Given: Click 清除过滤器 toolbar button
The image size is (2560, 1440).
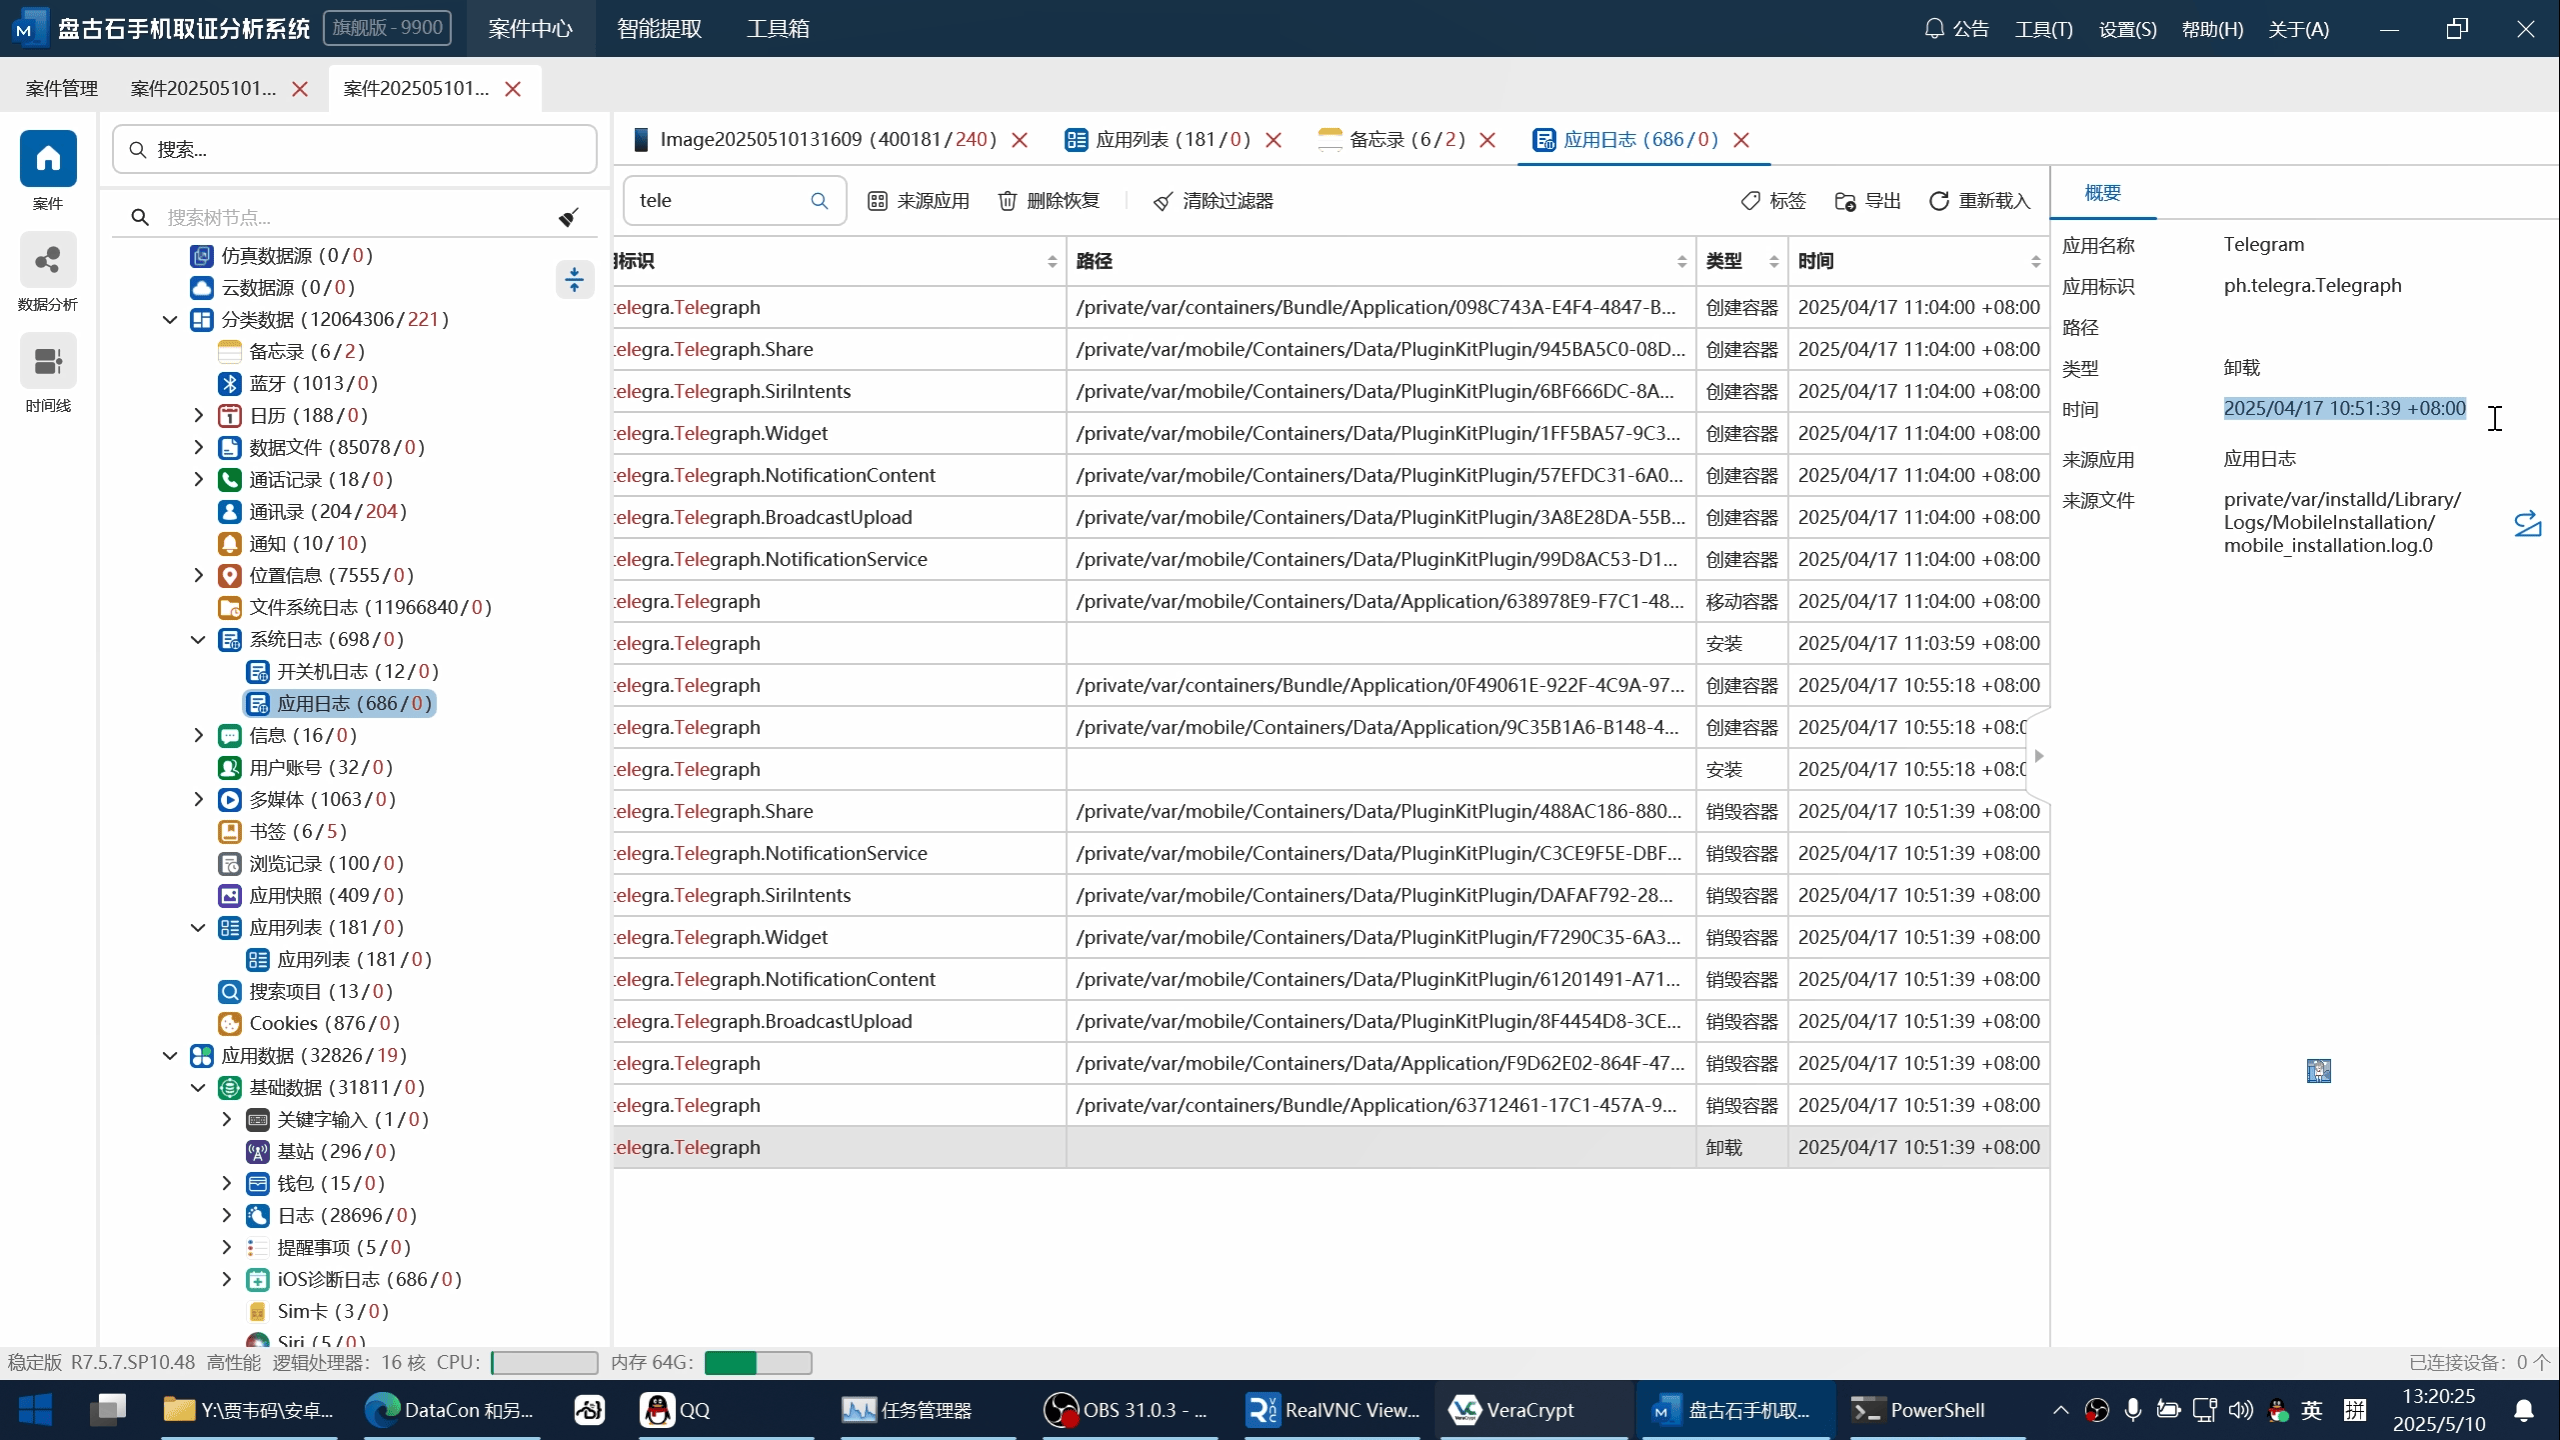Looking at the screenshot, I should 1213,201.
